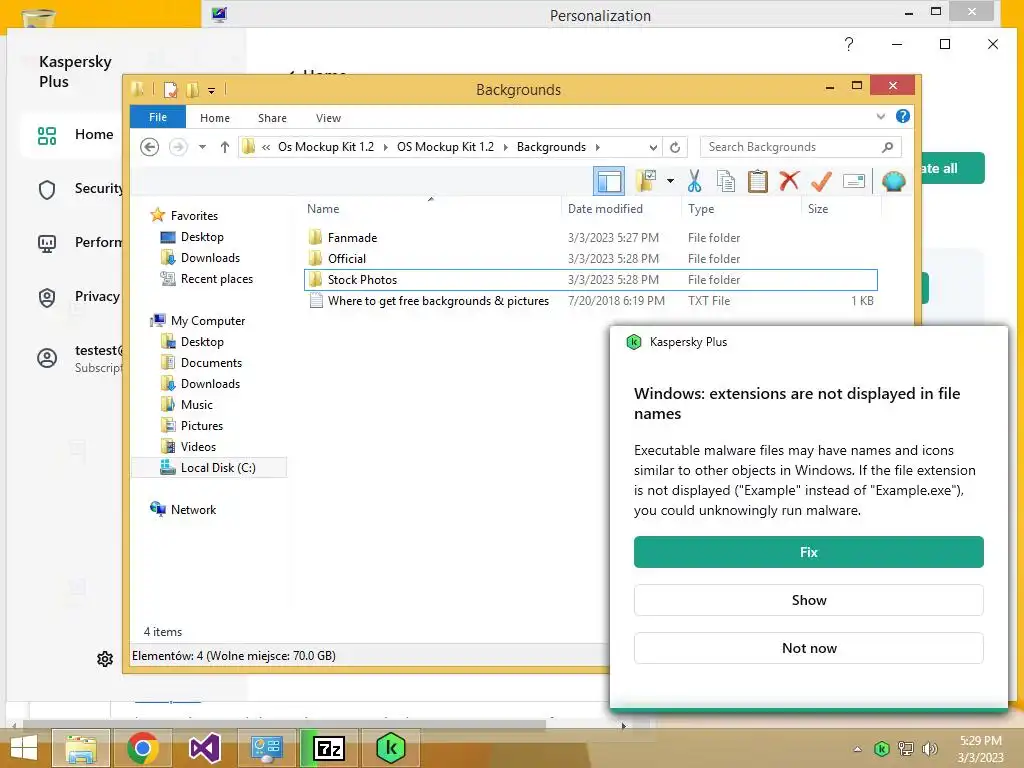Viewport: 1024px width, 768px height.
Task: Open Desktop under Favorites
Action: click(x=202, y=237)
